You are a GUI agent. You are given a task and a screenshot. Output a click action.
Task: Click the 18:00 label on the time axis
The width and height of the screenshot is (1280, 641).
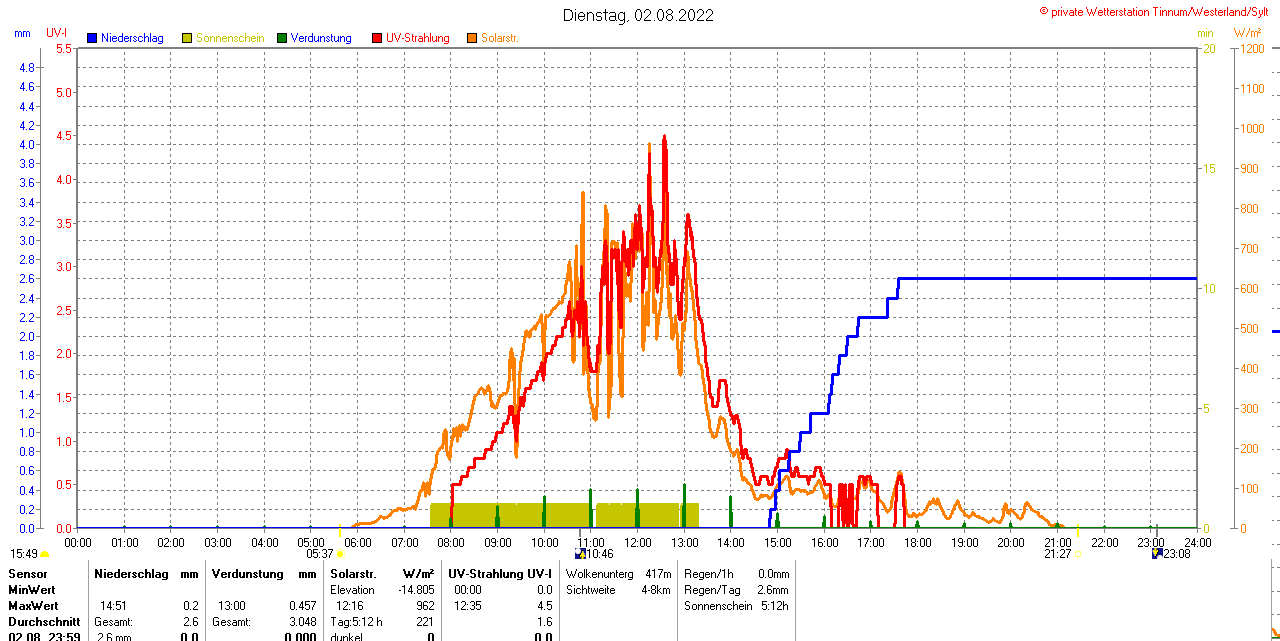(917, 542)
